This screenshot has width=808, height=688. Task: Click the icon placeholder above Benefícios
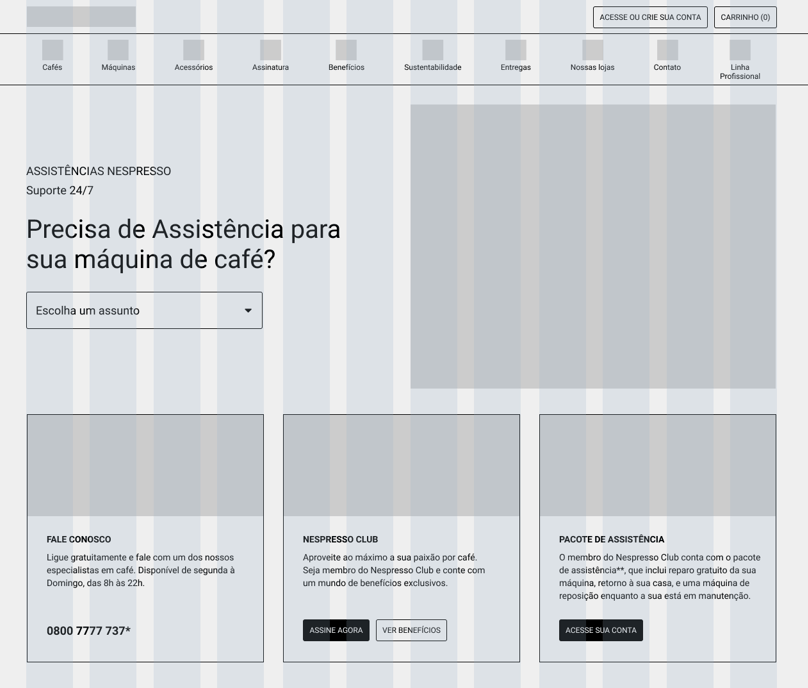point(346,50)
